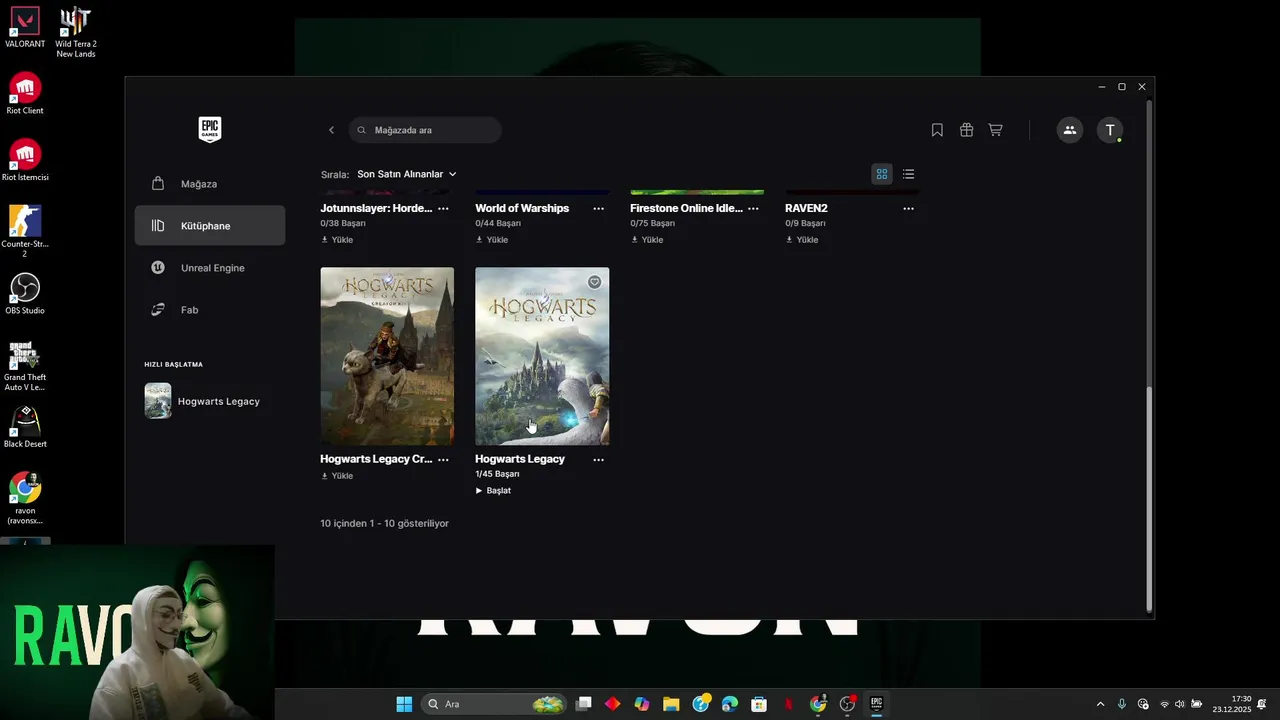This screenshot has width=1280, height=720.
Task: Expand the Son Satın Alınanlar sort dropdown
Action: (407, 174)
